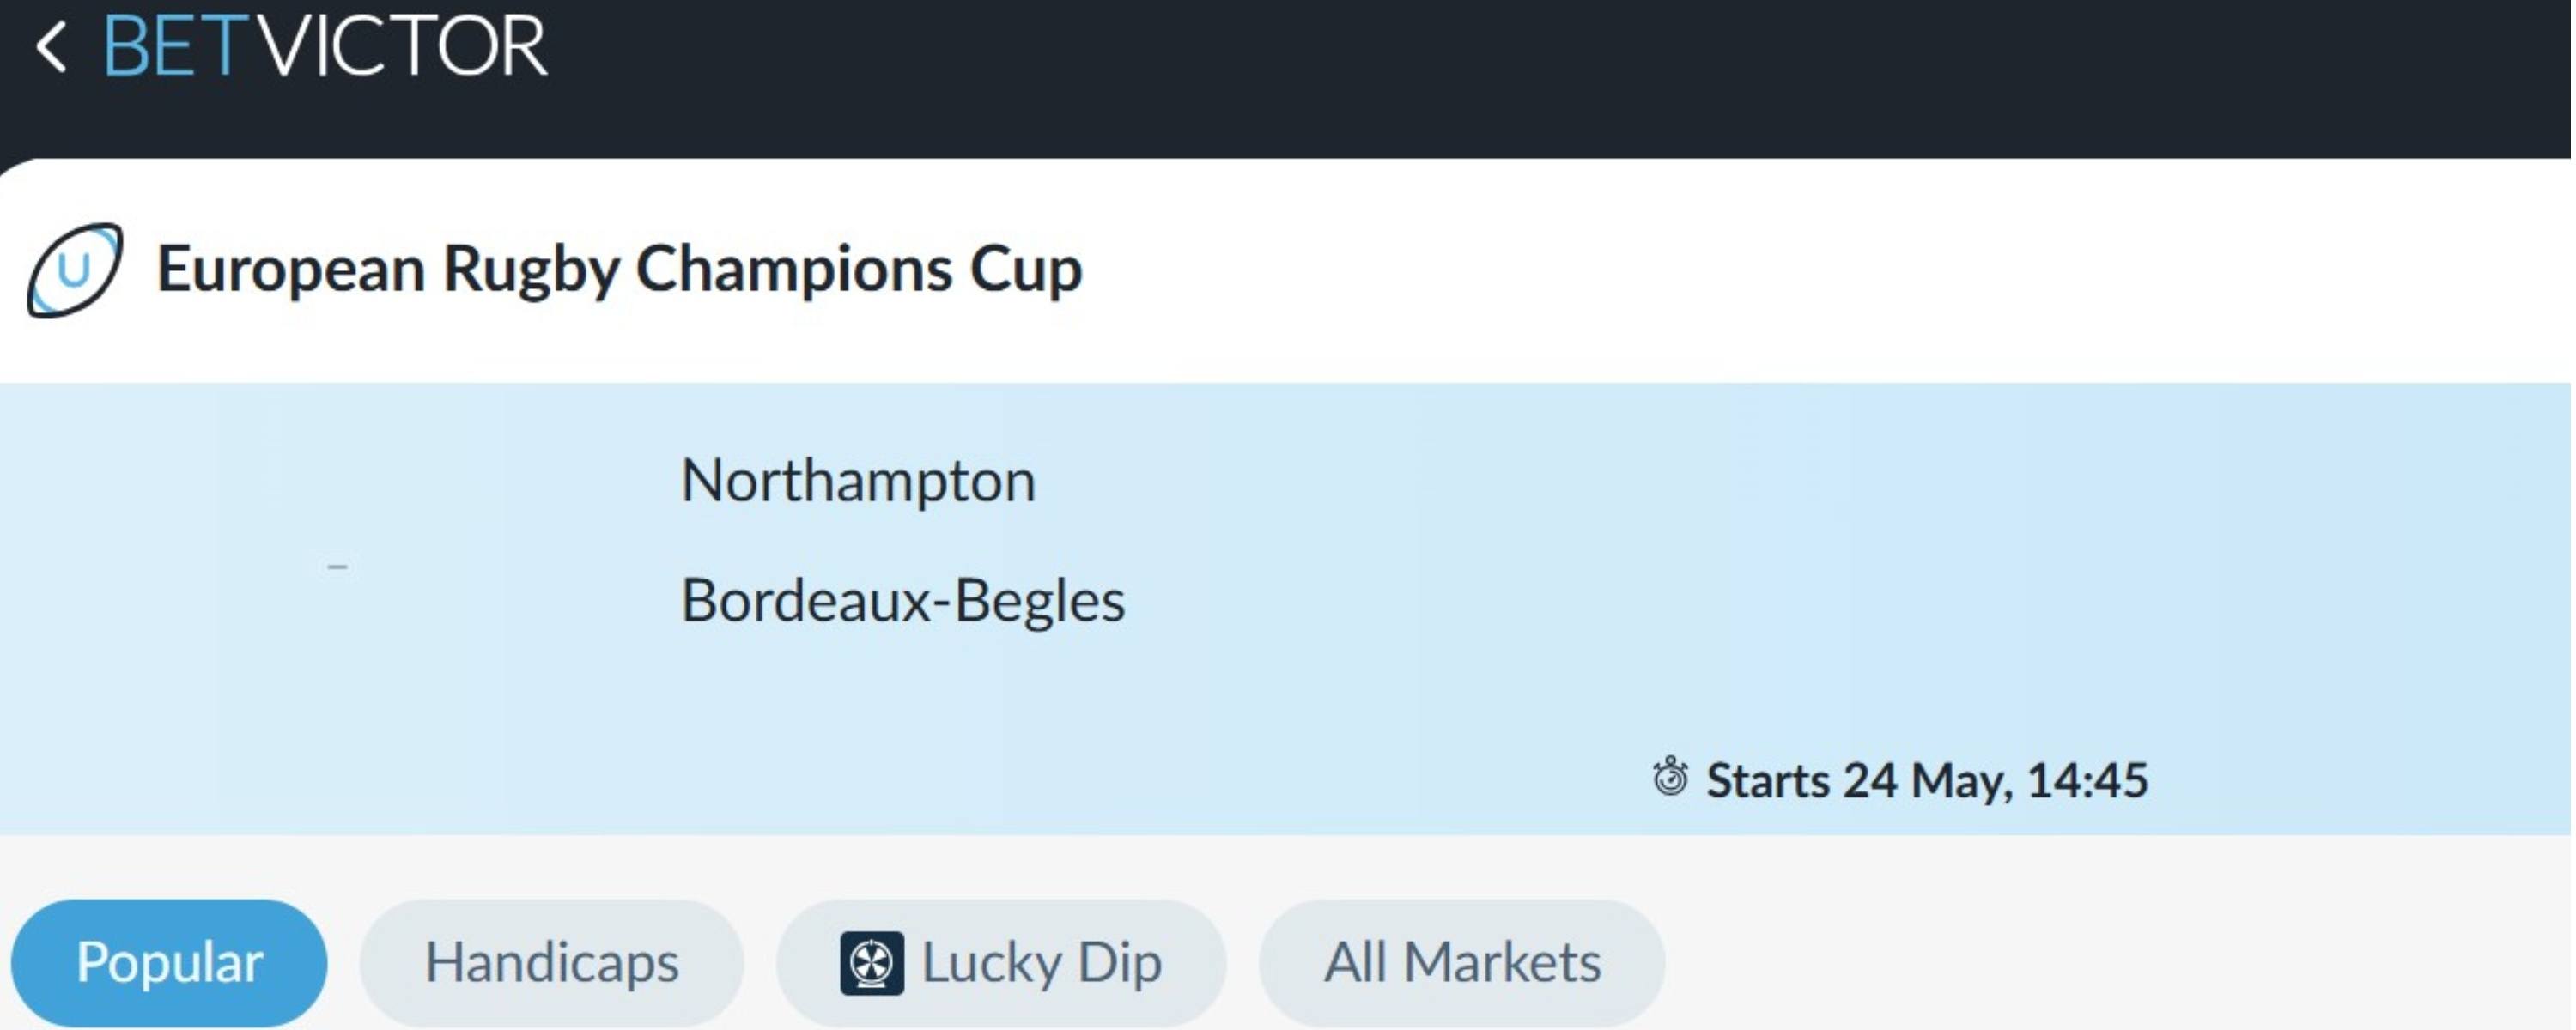Click blank area right of competition title
Screen dimensions: 2576x1030
coord(1800,270)
